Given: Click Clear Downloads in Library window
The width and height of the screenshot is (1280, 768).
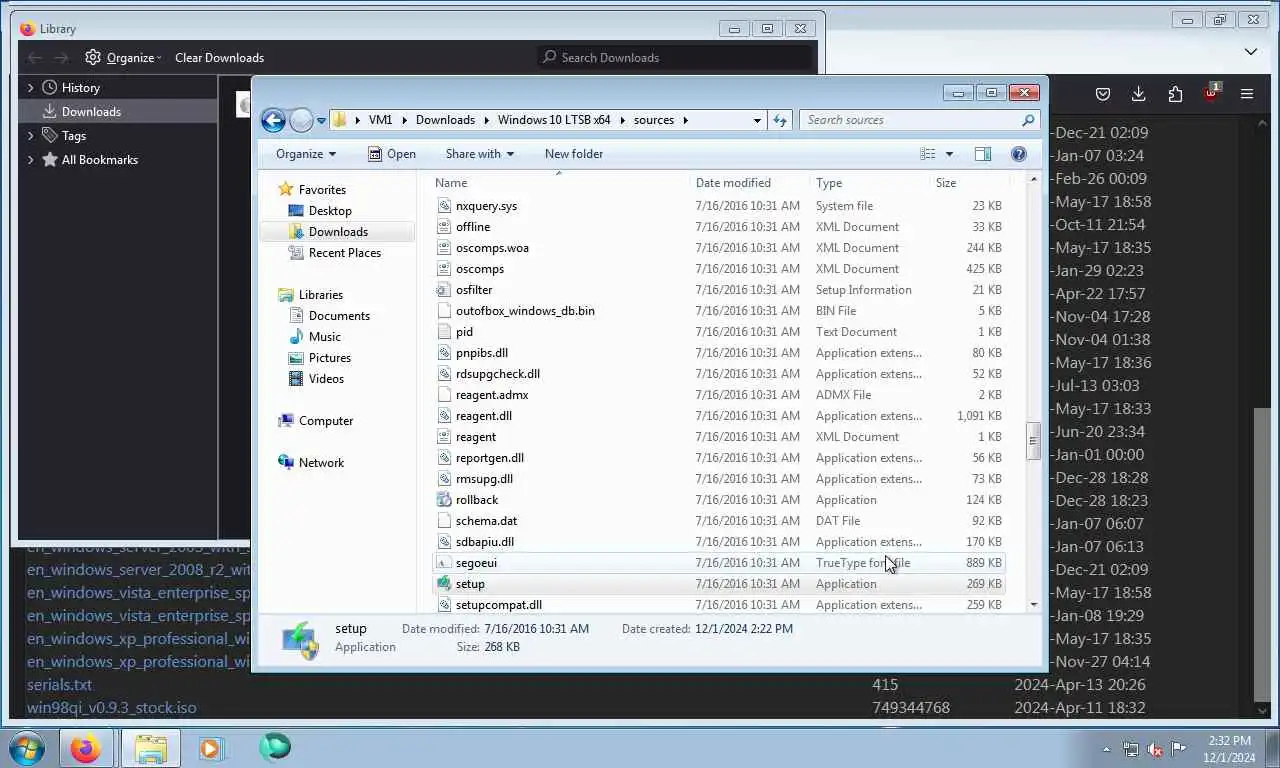Looking at the screenshot, I should (219, 58).
